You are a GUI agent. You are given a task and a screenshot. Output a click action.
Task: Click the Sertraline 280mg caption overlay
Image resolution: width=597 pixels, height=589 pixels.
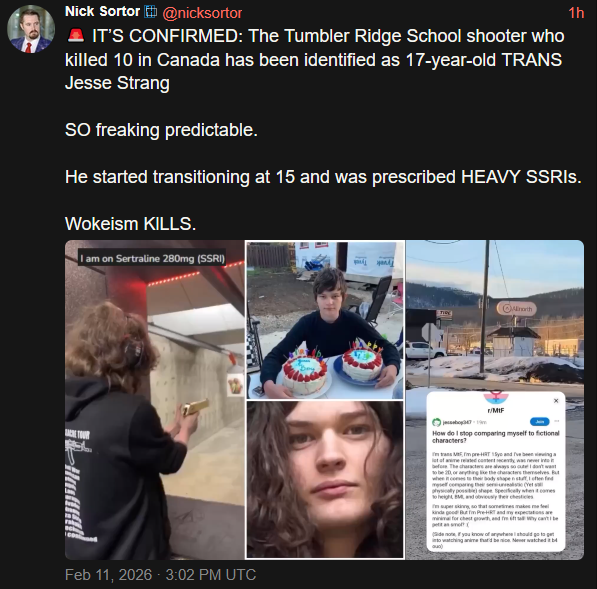point(152,259)
